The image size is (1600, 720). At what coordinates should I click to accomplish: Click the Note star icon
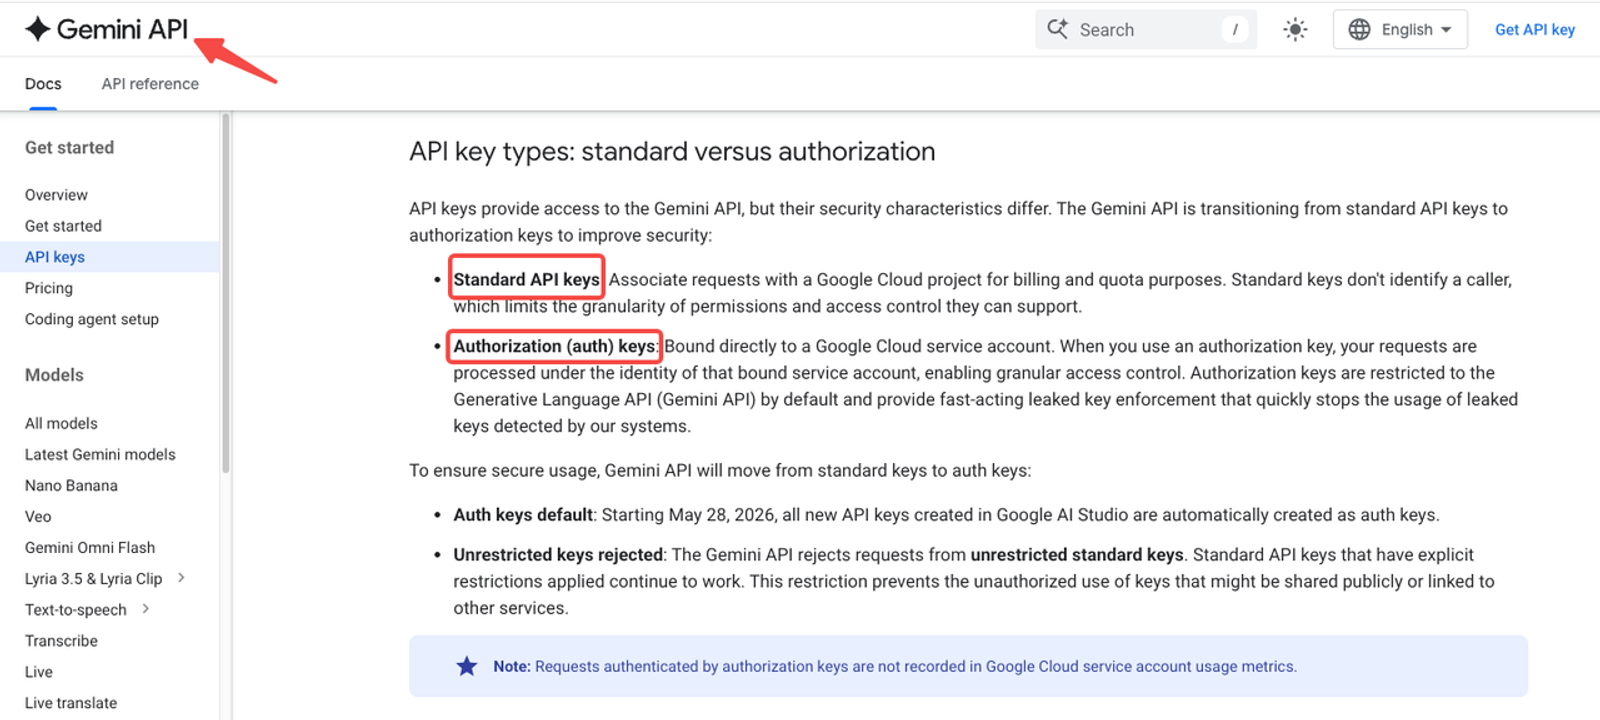pos(467,666)
